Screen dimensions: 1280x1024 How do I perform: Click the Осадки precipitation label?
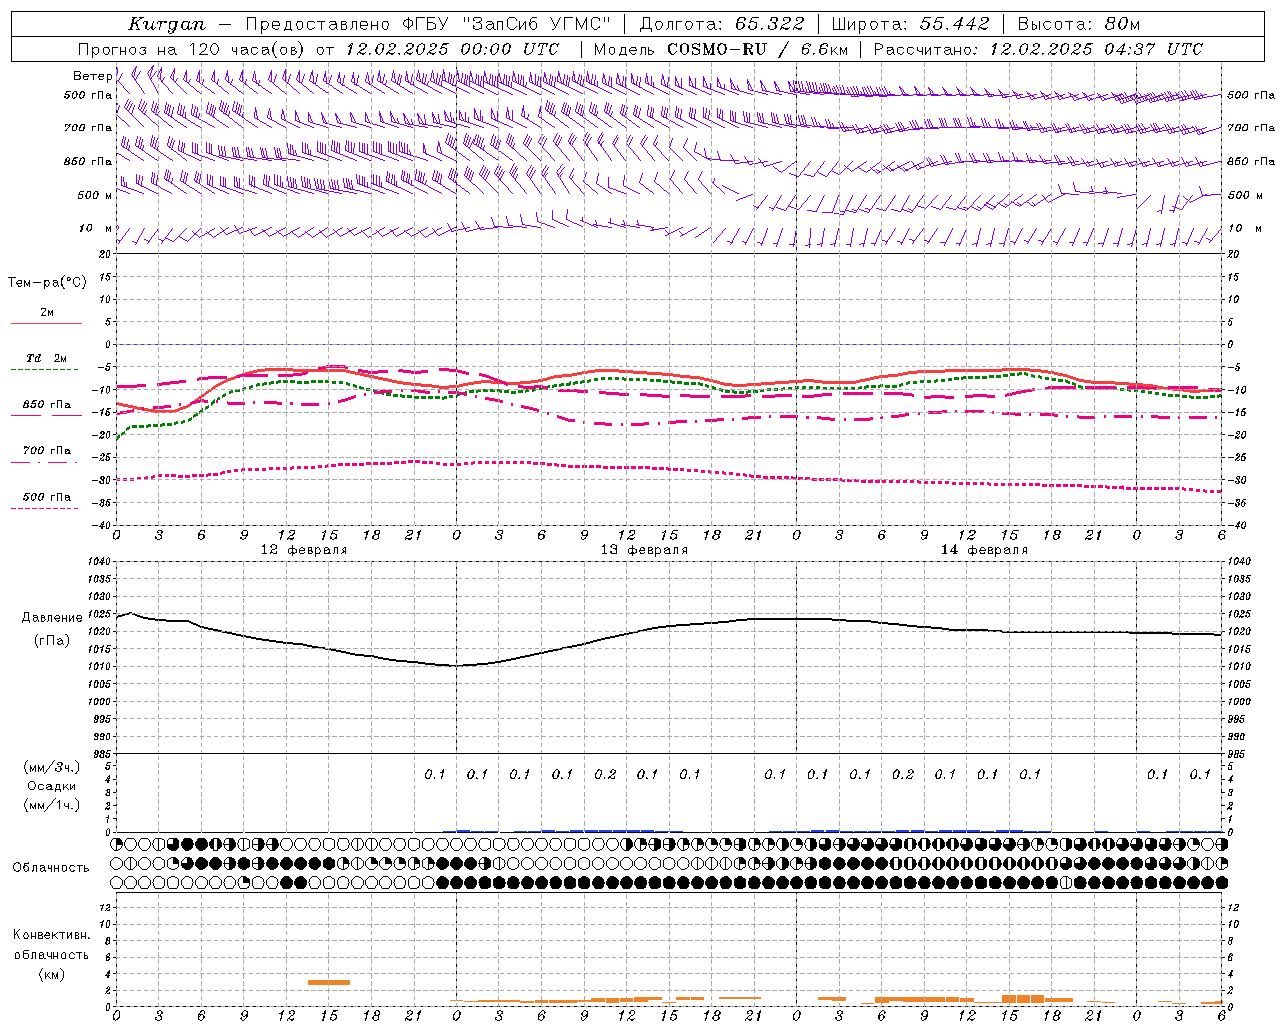tap(52, 786)
